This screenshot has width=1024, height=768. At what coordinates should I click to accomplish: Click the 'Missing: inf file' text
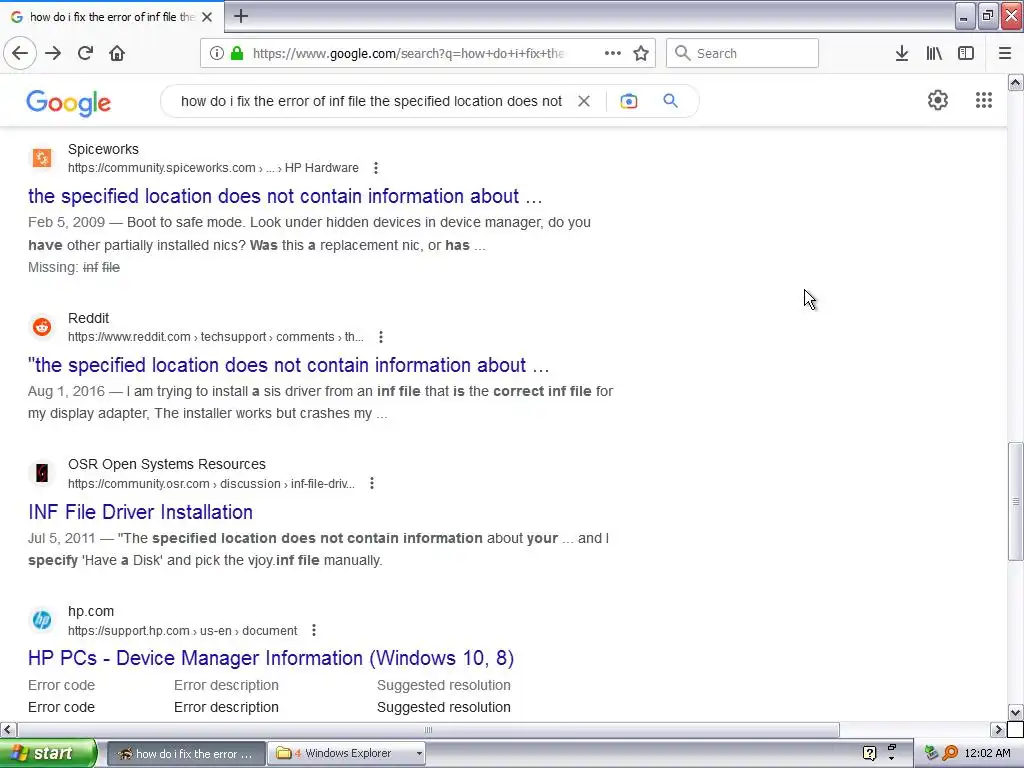74,267
